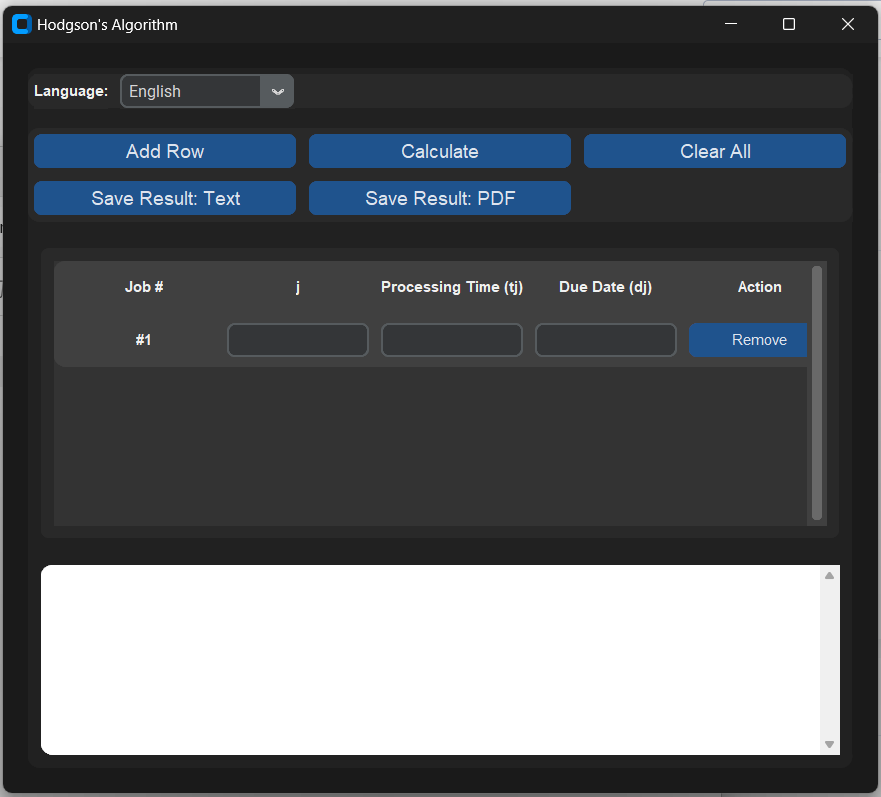
Task: Export using Save Result: PDF
Action: 439,198
